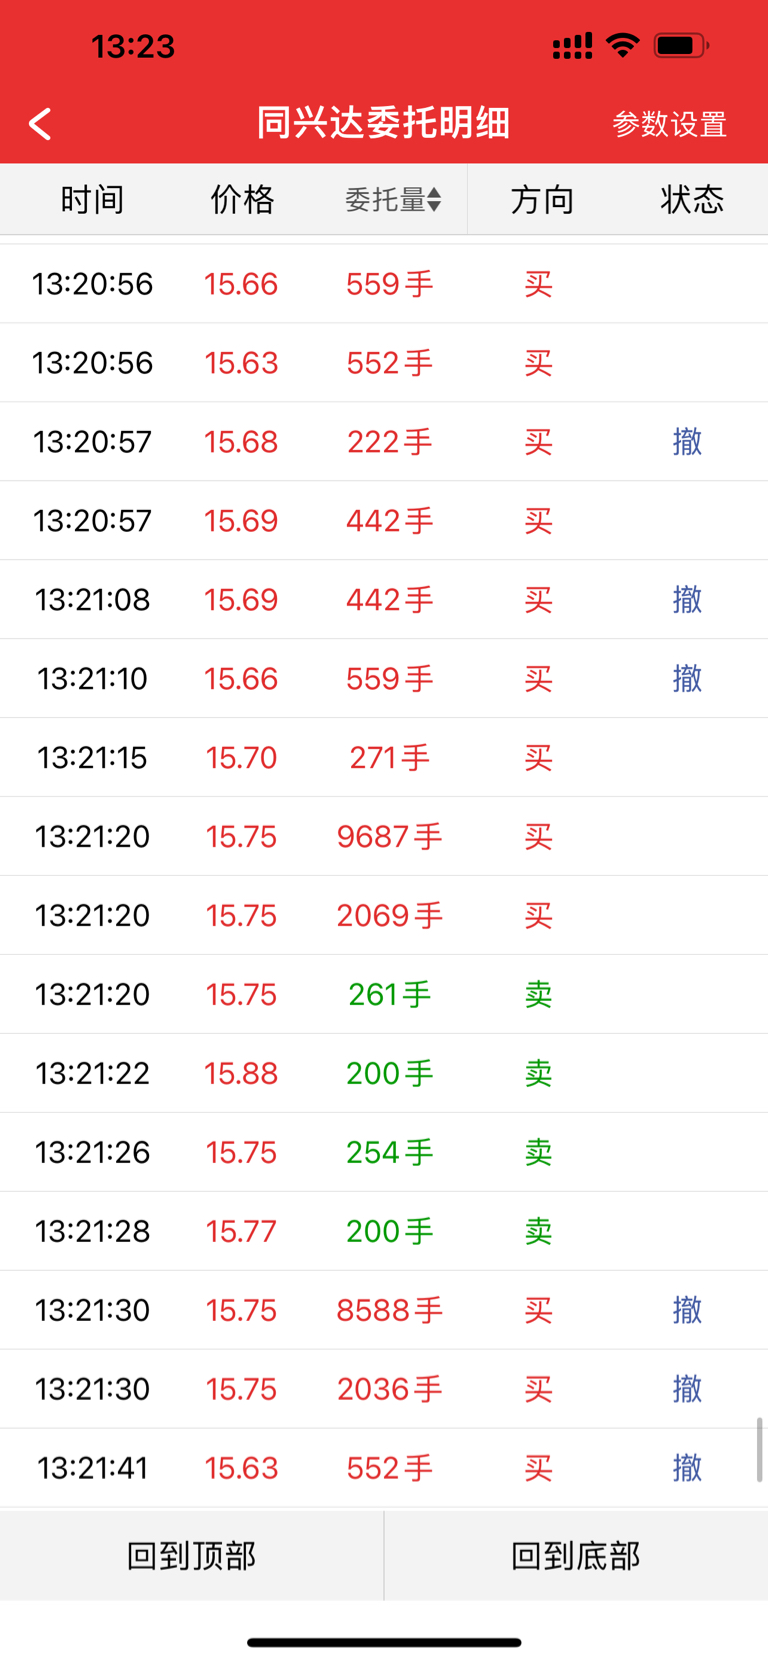Image resolution: width=768 pixels, height=1662 pixels.
Task: Tap the 价格 column header
Action: coord(242,200)
